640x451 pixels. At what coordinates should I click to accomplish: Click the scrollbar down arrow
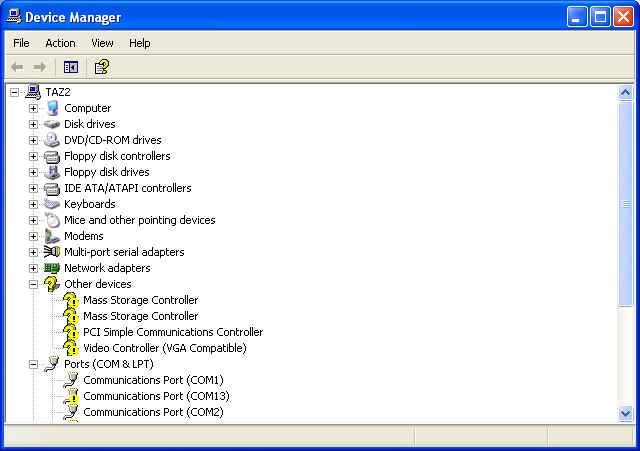click(625, 413)
